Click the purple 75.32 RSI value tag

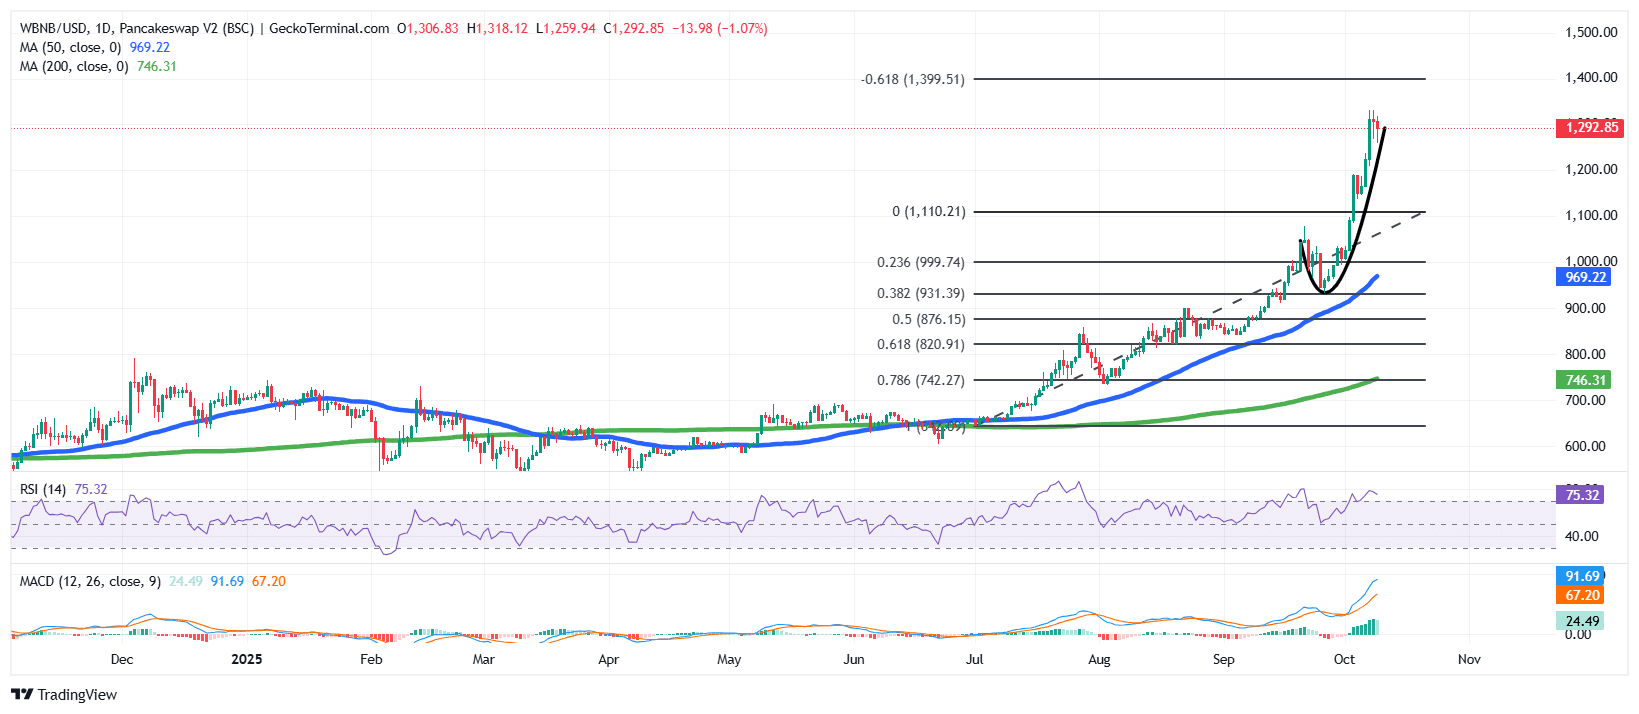tap(1581, 495)
